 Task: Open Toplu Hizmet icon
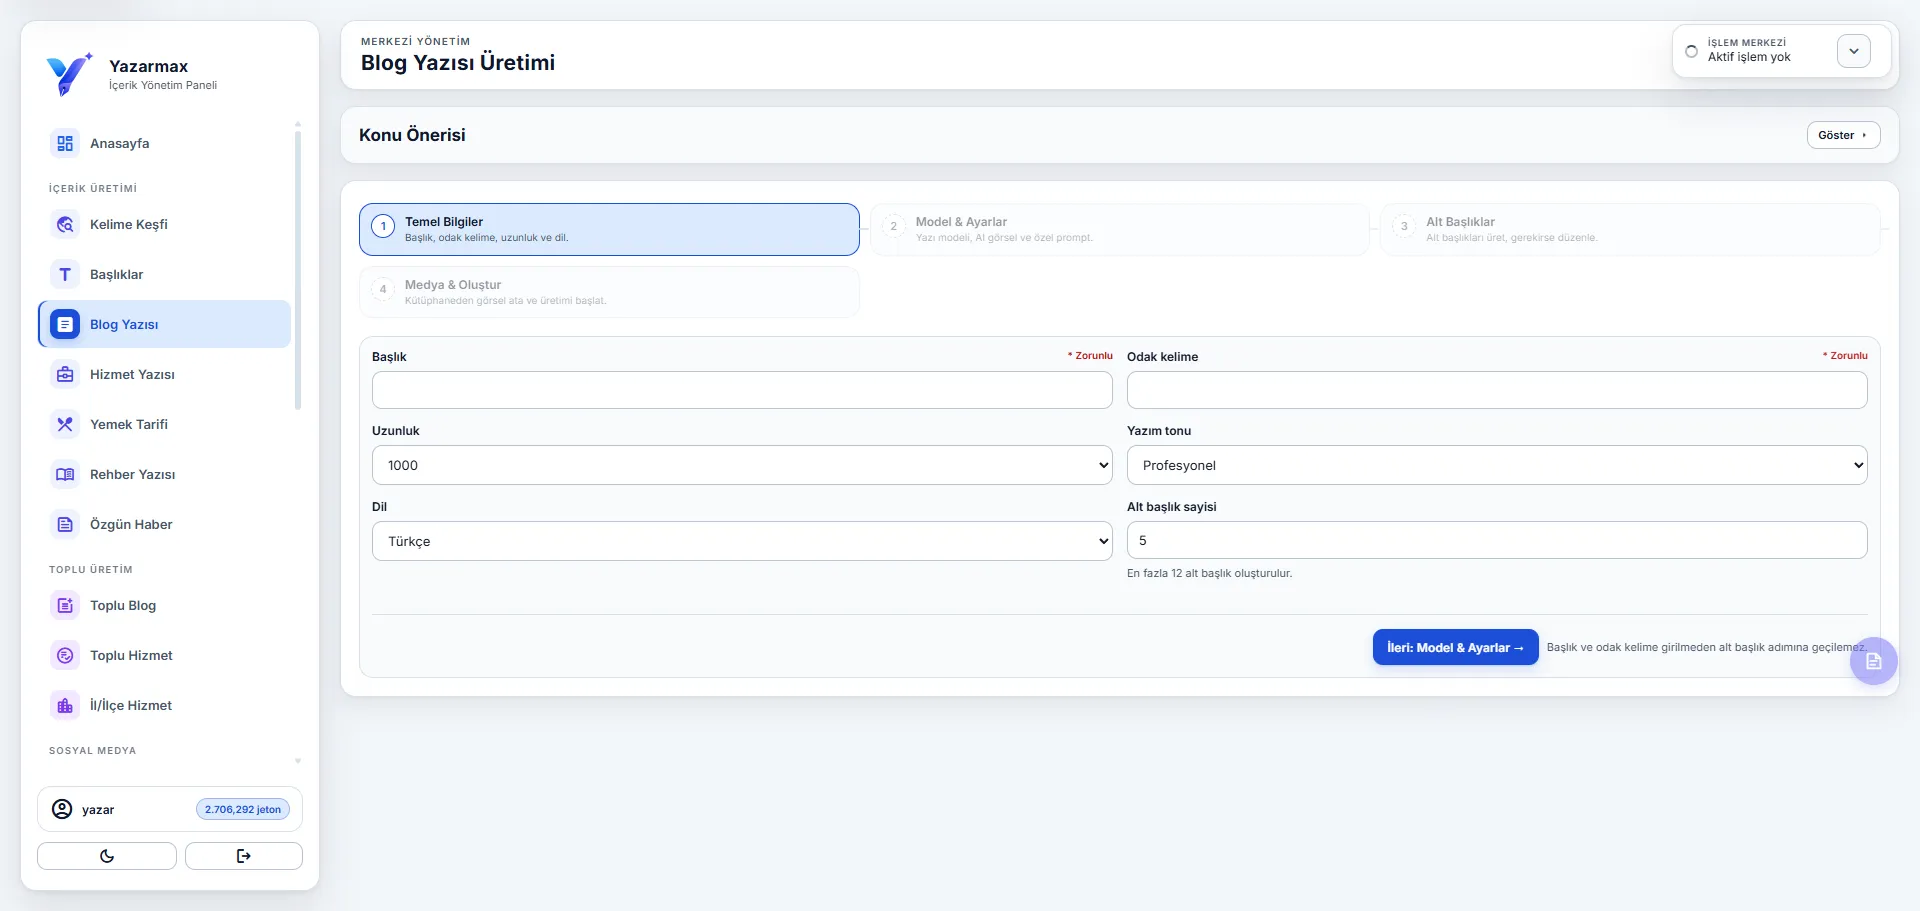click(65, 655)
